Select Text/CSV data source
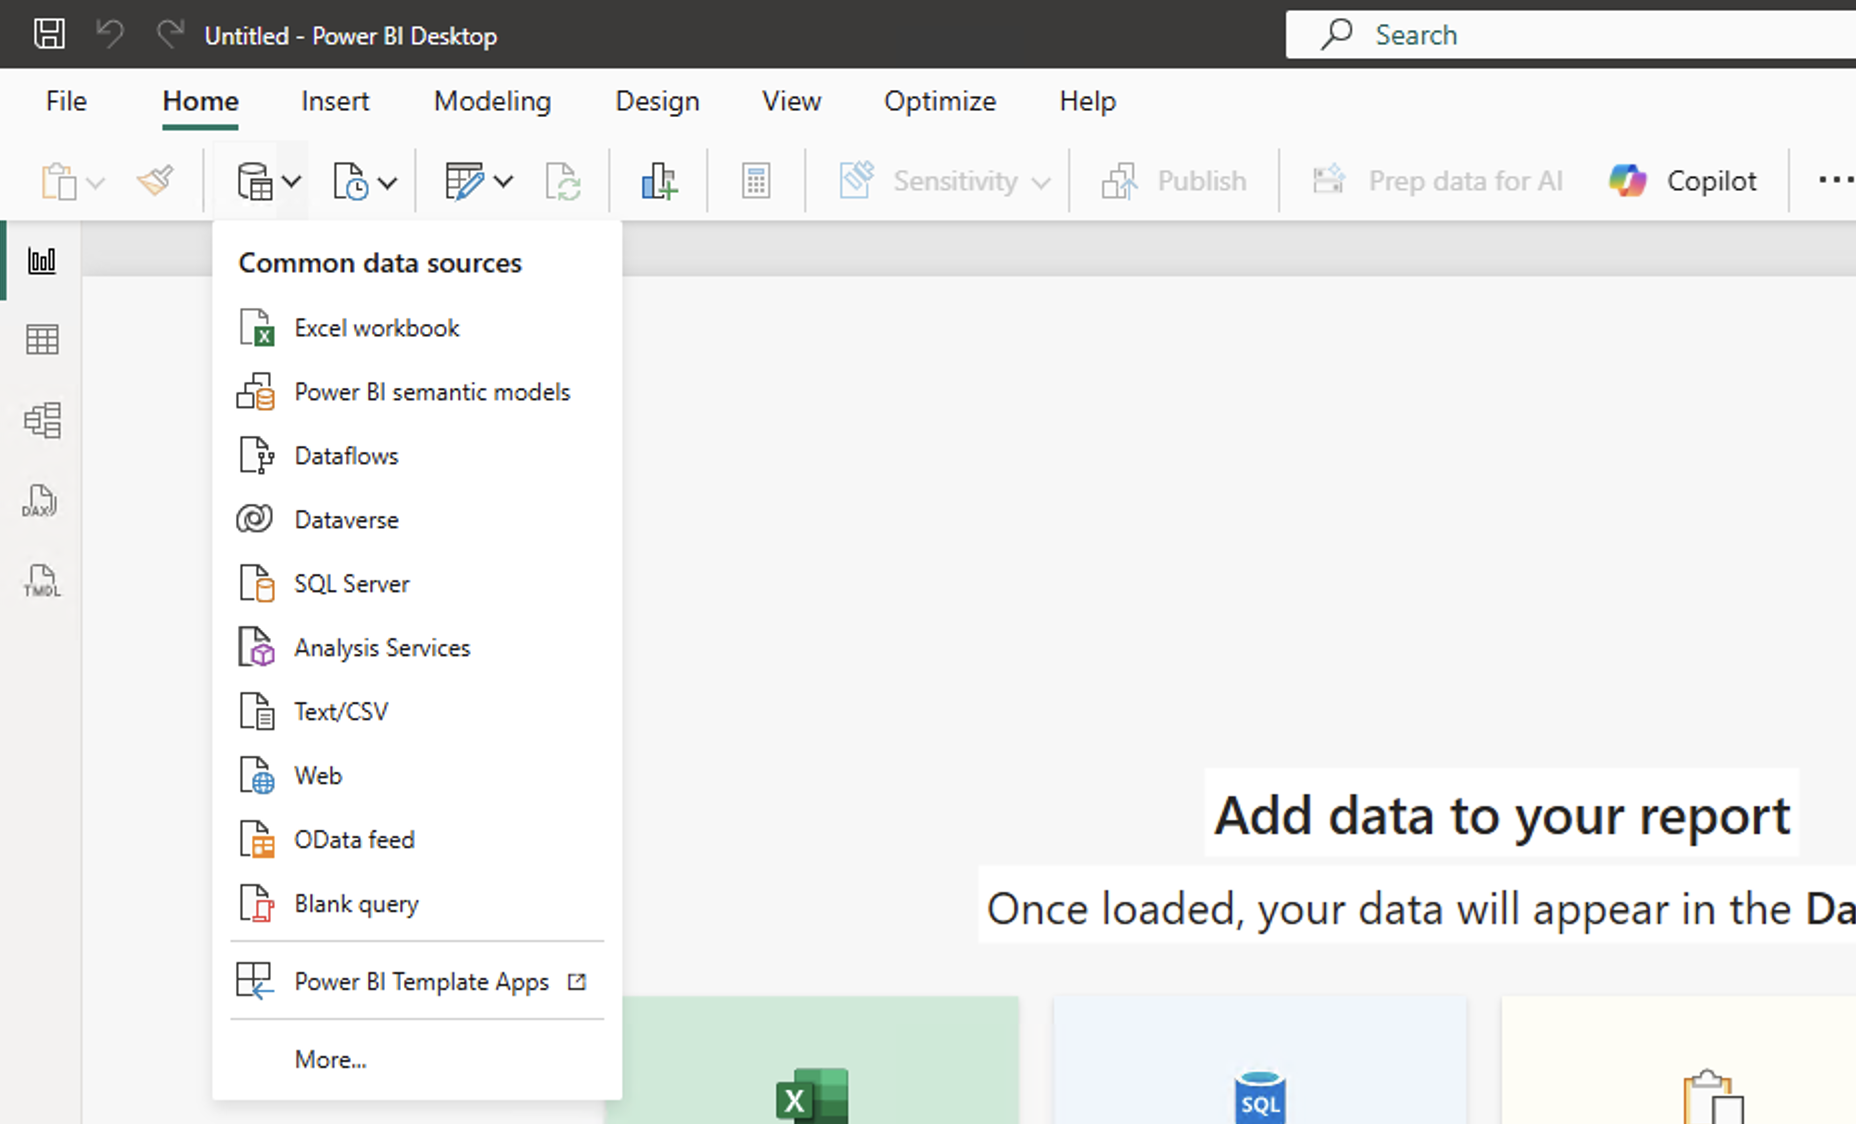 click(417, 712)
